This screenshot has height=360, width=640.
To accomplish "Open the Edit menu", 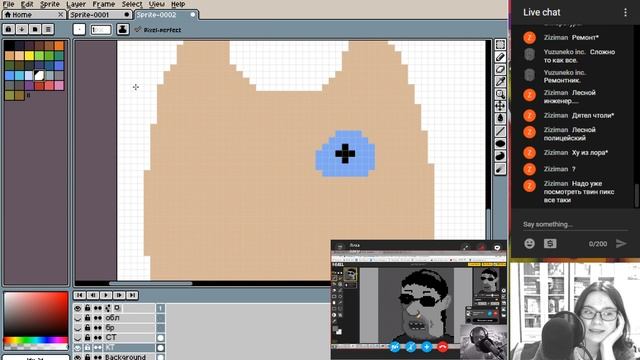I will [x=27, y=4].
